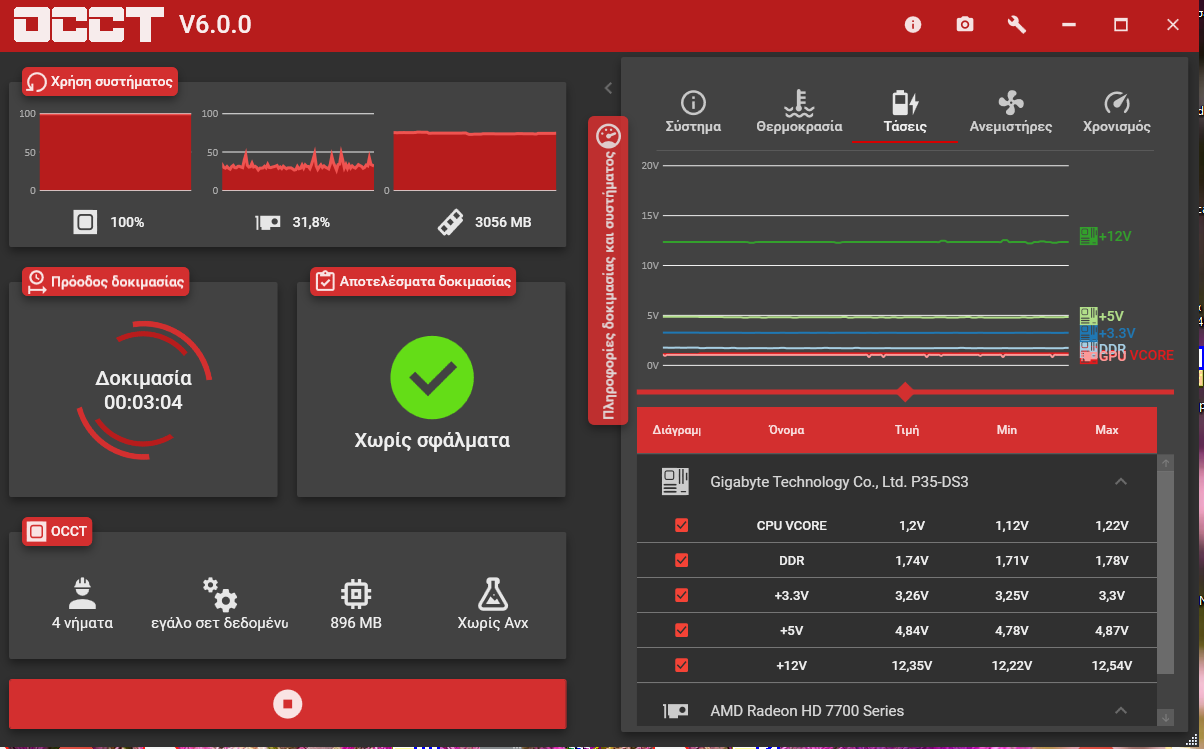Viewport: 1204px width, 749px height.
Task: Minimize the OCCT window
Action: (x=1069, y=25)
